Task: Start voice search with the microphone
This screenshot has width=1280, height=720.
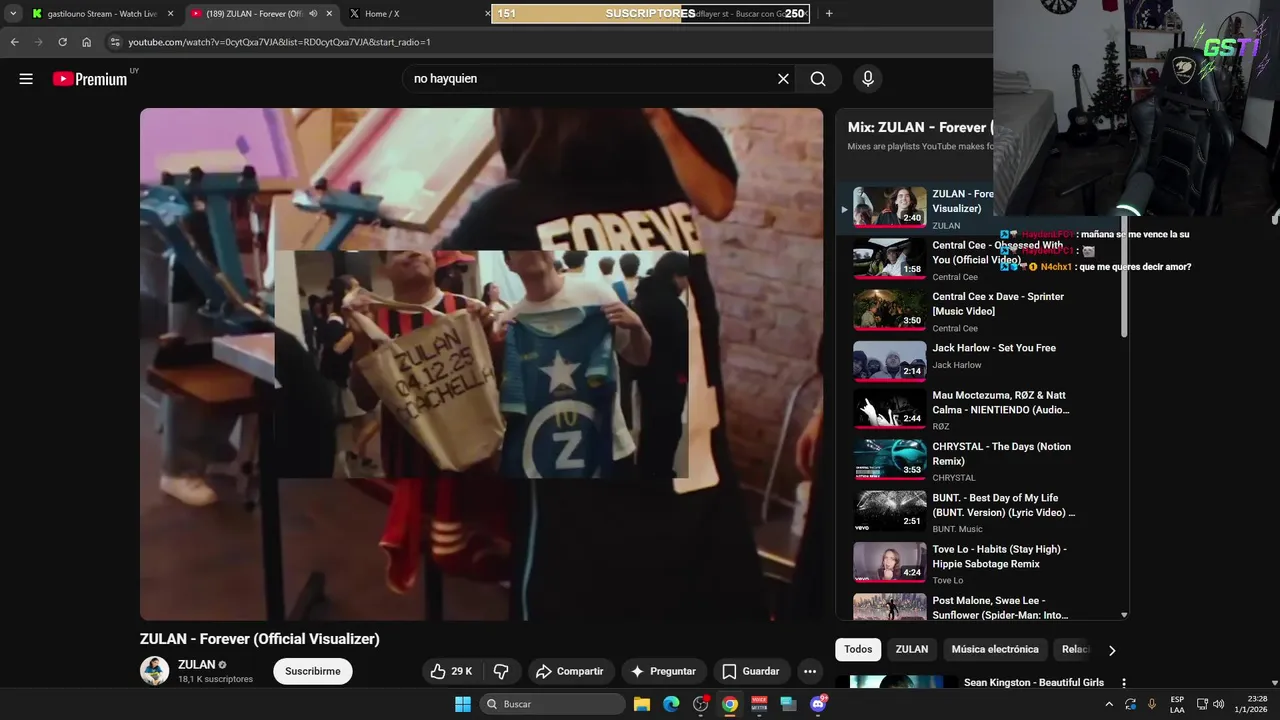Action: 867,79
